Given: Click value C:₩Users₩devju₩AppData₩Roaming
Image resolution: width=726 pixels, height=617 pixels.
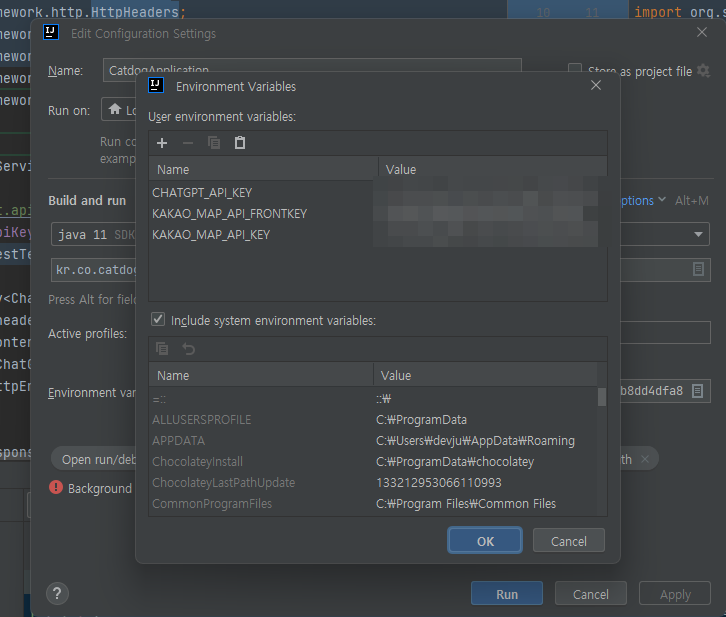Looking at the screenshot, I should tap(475, 440).
